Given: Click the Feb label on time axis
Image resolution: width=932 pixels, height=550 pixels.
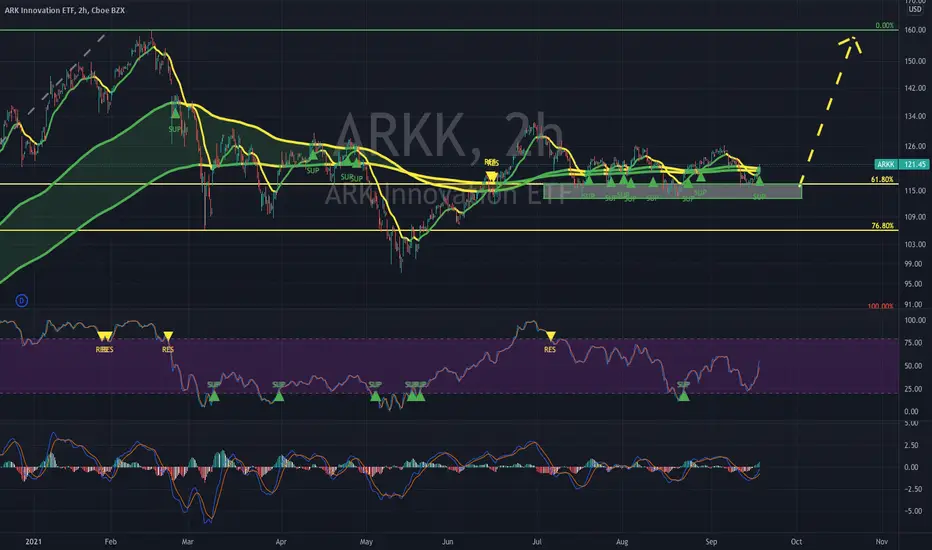Looking at the screenshot, I should (111, 542).
